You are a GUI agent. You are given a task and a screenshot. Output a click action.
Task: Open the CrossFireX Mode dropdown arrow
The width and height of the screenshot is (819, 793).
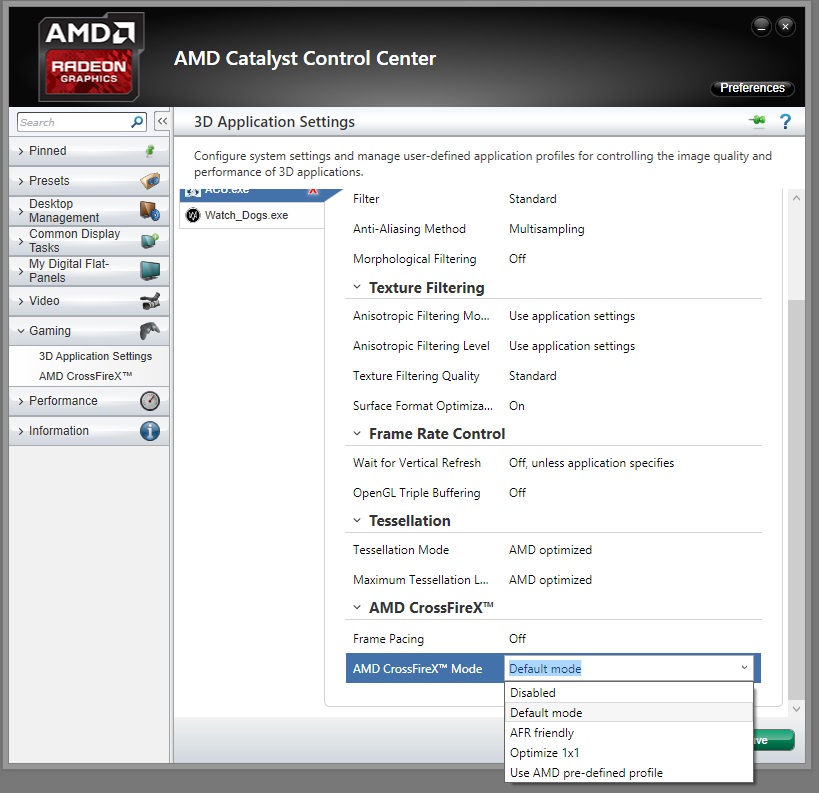(x=744, y=668)
